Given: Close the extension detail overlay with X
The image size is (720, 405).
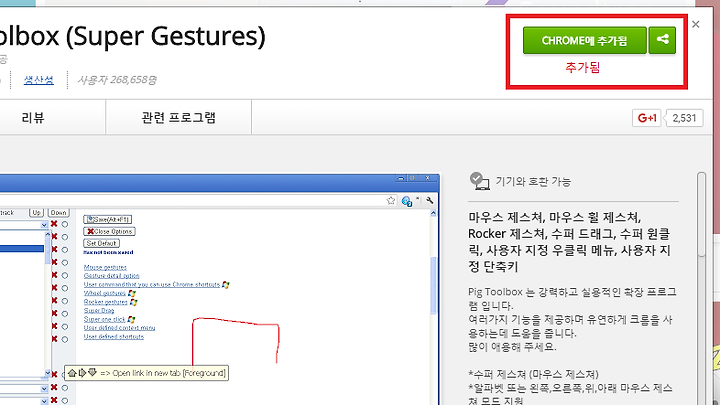Looking at the screenshot, I should (x=696, y=24).
